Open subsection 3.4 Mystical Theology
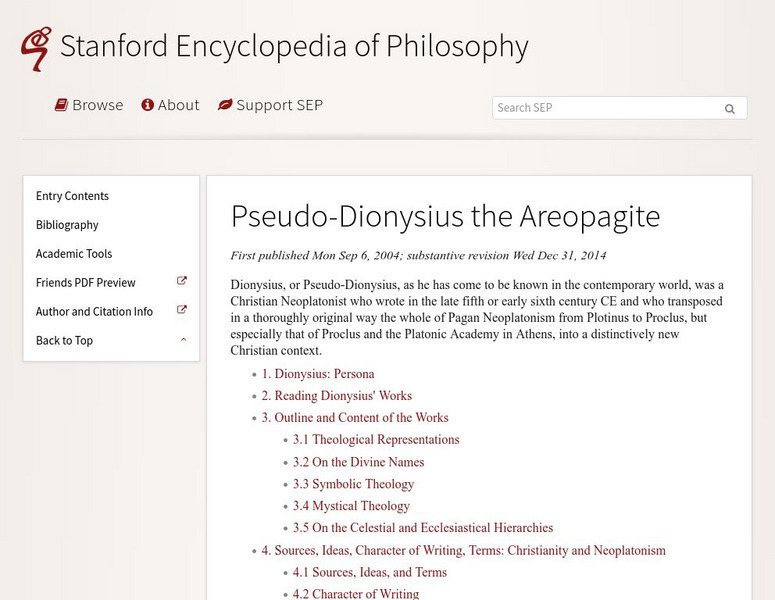The width and height of the screenshot is (775, 600). [351, 506]
